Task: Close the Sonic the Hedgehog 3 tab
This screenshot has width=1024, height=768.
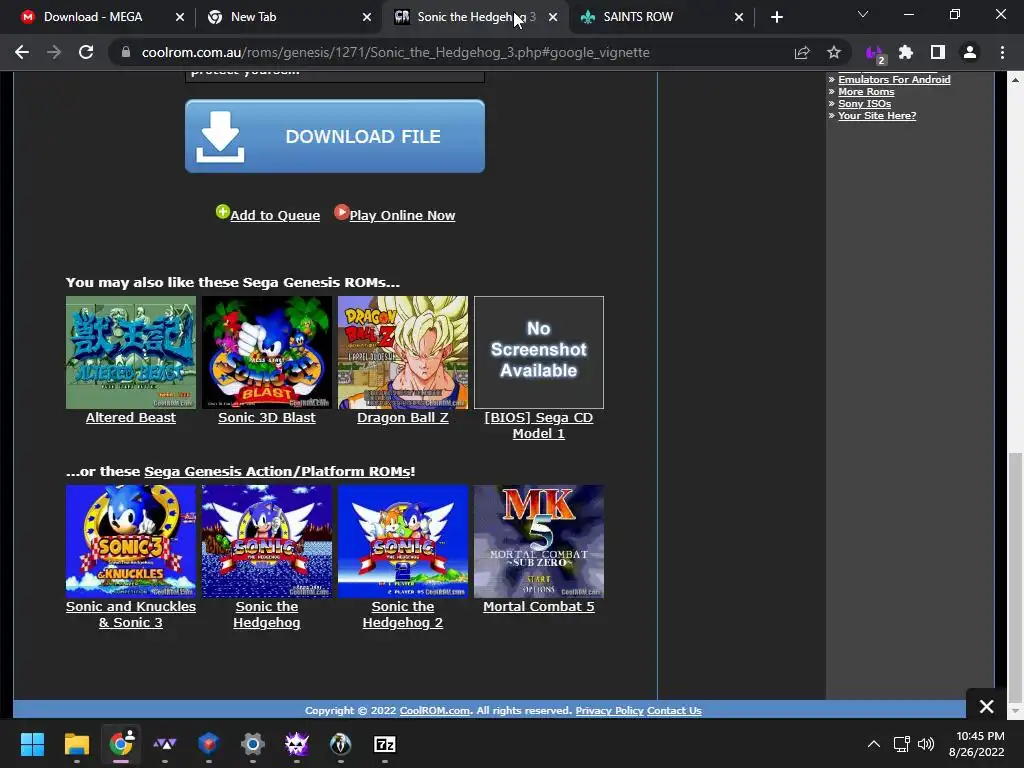Action: coord(553,17)
